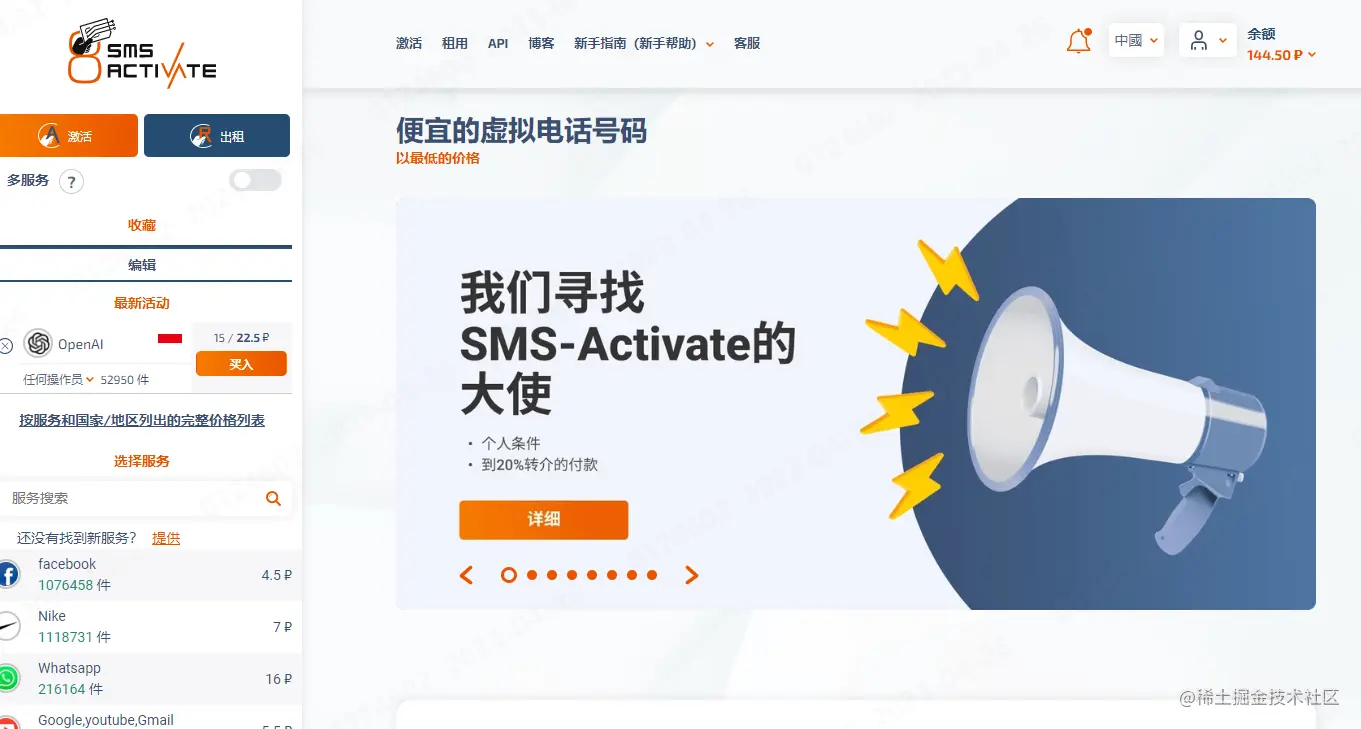Open the notification bell icon
Image resolution: width=1361 pixels, height=729 pixels.
tap(1078, 41)
